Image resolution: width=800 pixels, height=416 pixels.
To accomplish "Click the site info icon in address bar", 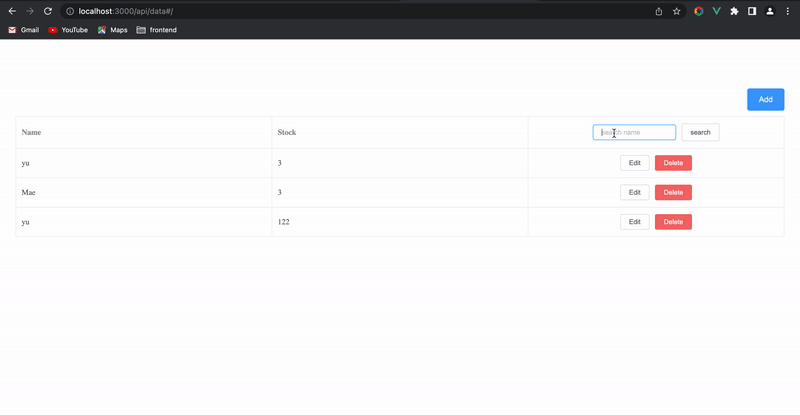I will (x=70, y=11).
